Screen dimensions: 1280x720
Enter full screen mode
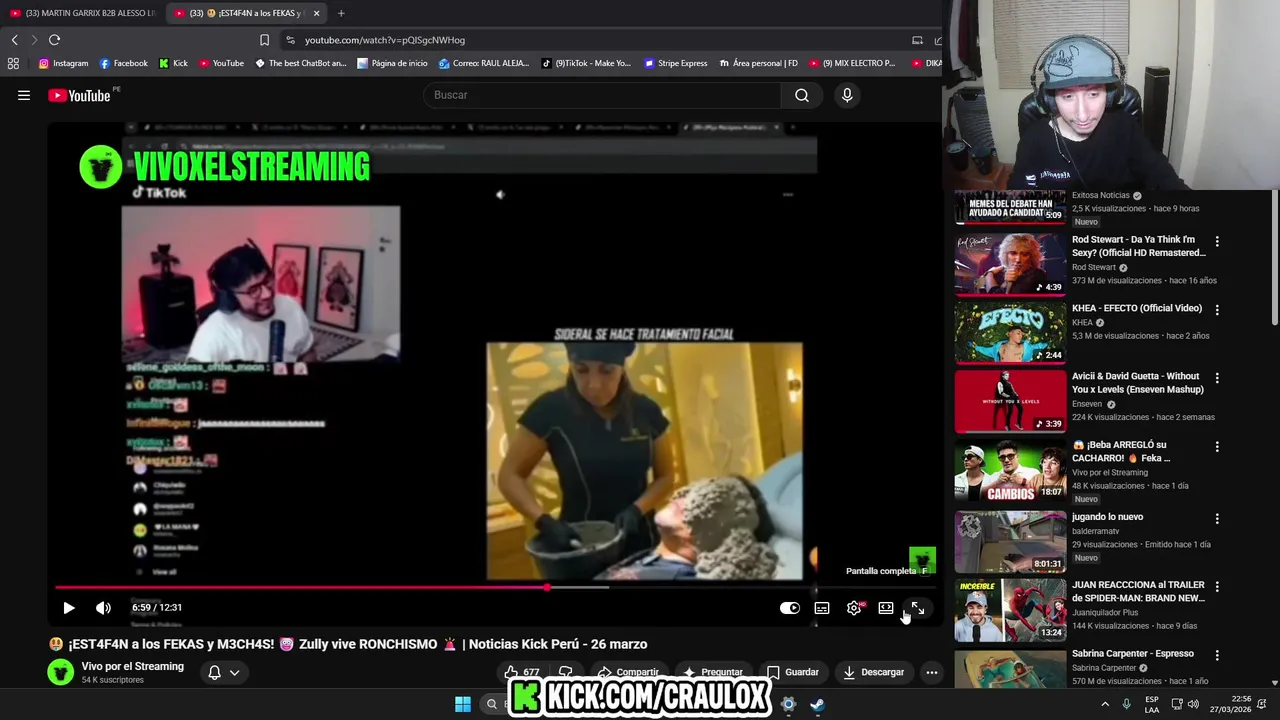(x=918, y=608)
